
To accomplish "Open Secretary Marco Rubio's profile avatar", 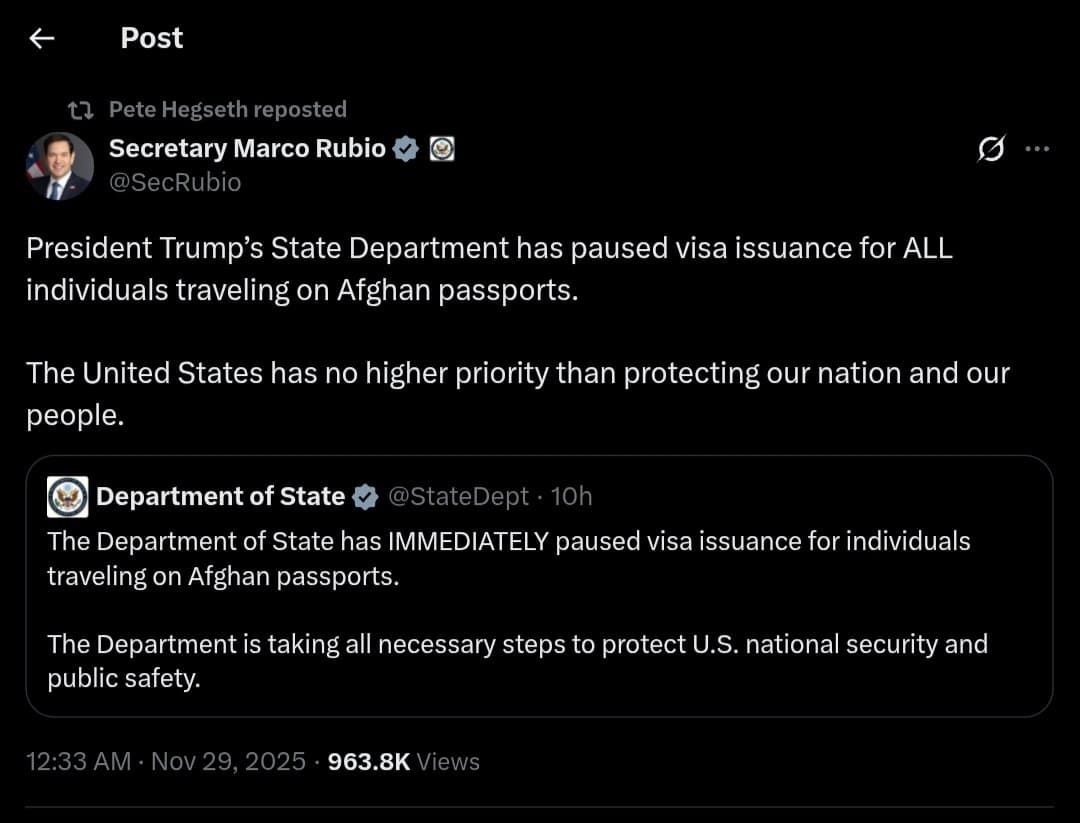I will [x=59, y=165].
